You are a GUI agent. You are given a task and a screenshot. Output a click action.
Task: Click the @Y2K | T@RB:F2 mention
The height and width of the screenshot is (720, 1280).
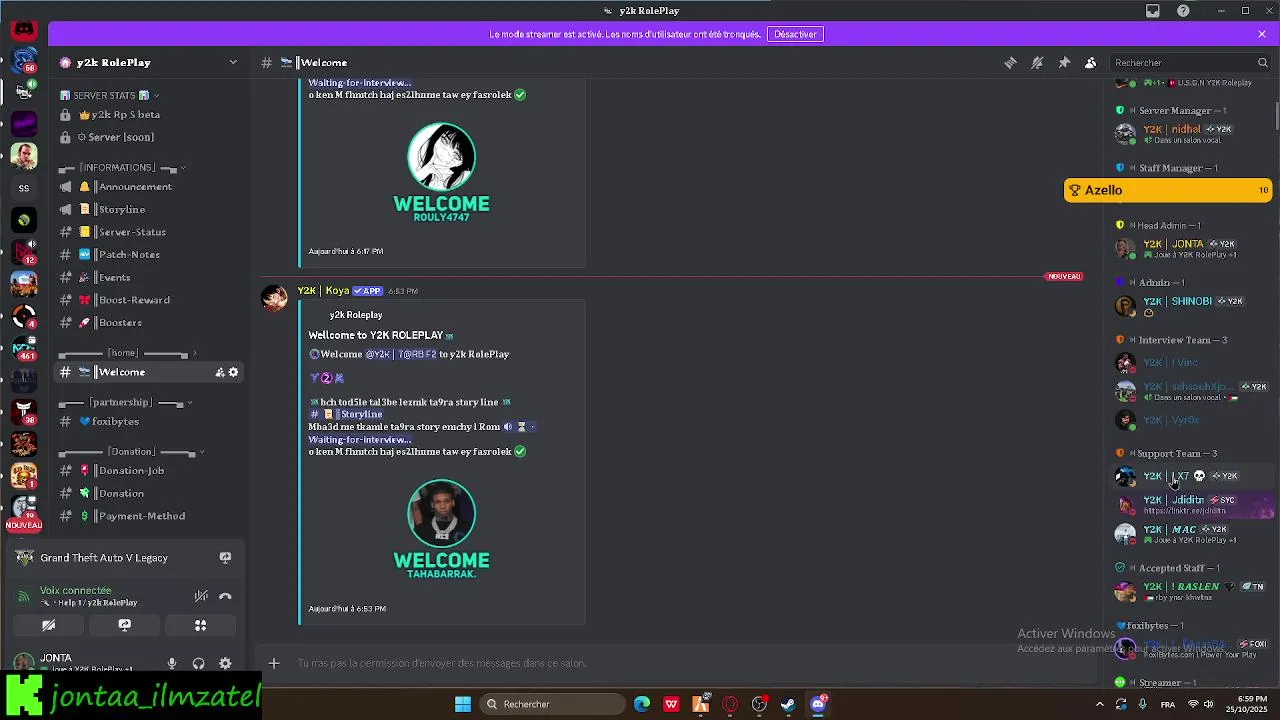pyautogui.click(x=401, y=354)
